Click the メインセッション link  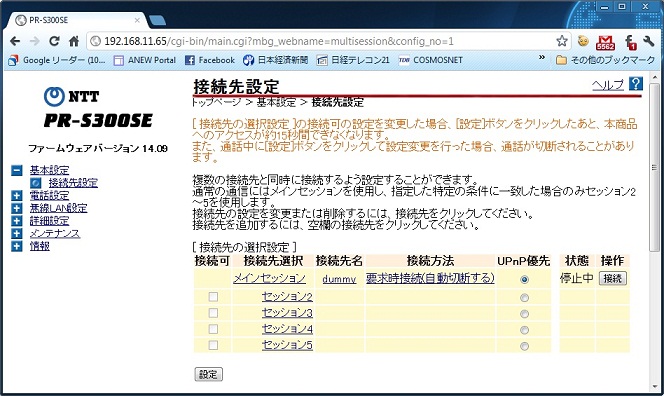tap(269, 278)
